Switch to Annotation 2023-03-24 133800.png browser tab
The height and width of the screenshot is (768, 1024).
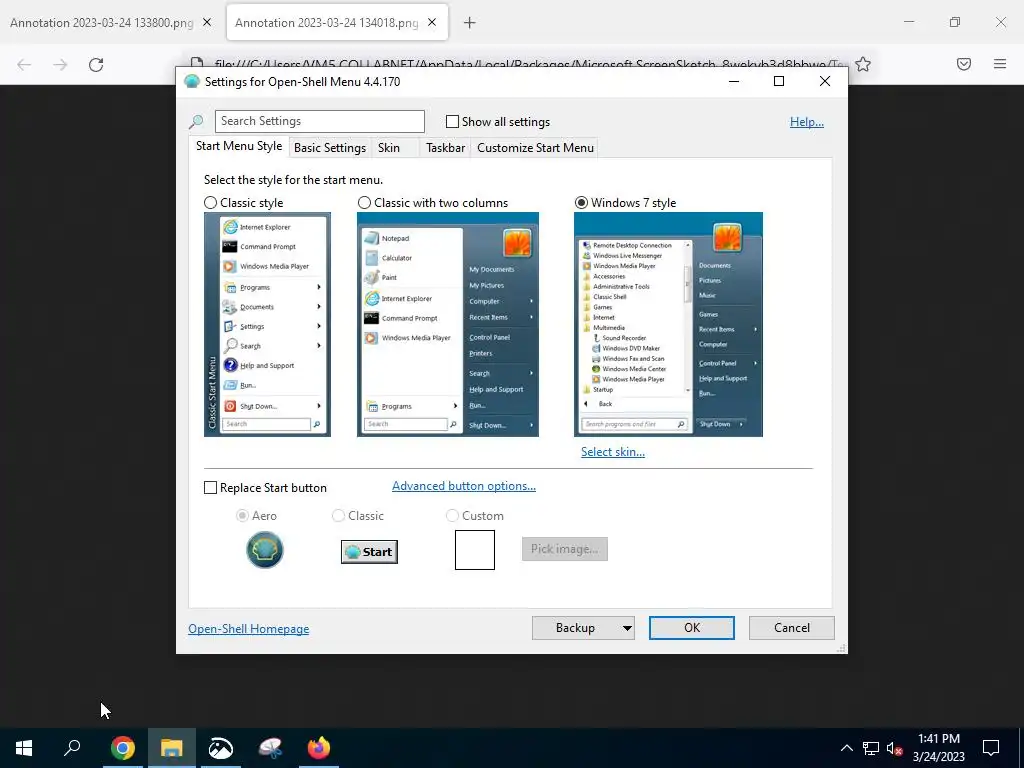click(x=101, y=22)
